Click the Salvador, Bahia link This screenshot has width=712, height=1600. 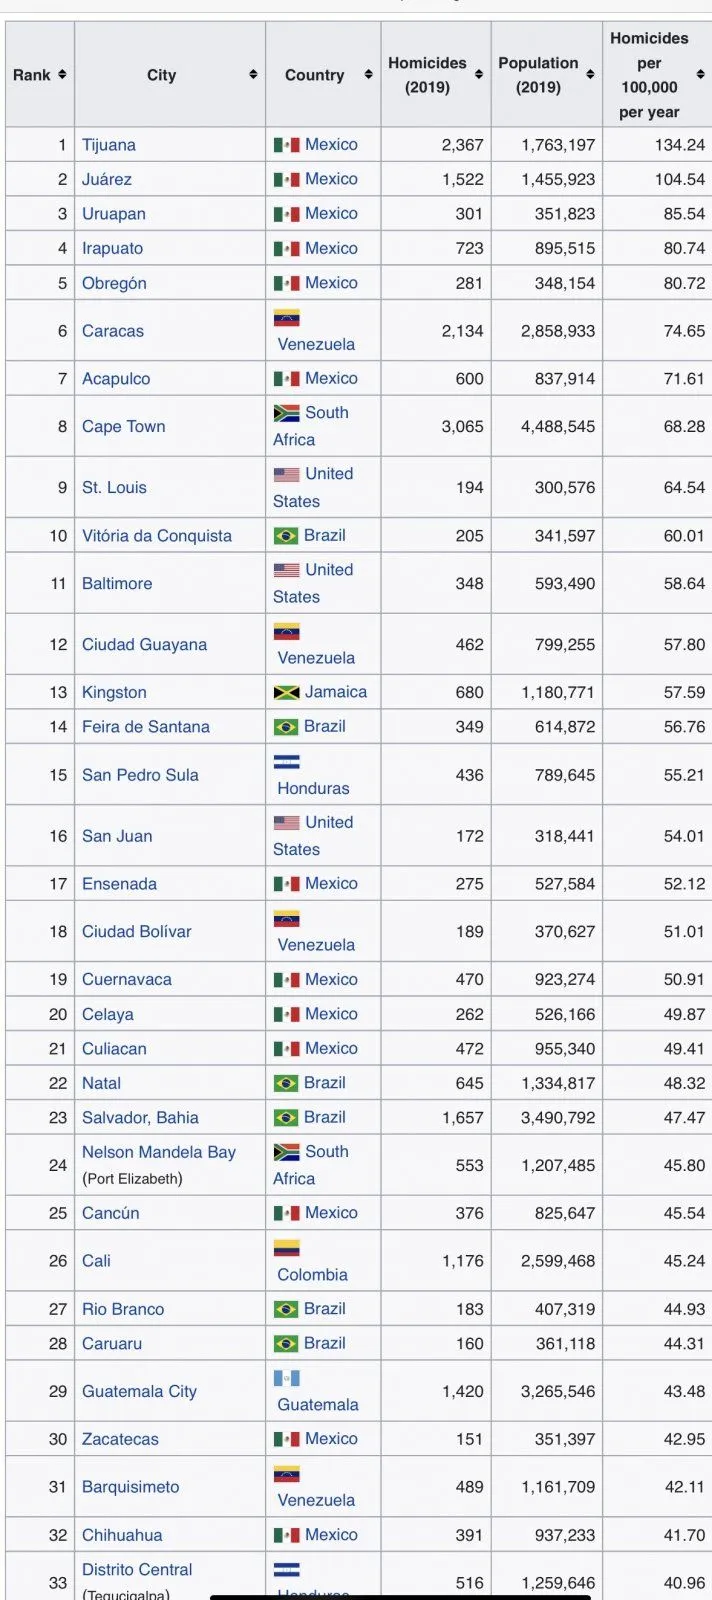(x=140, y=1118)
